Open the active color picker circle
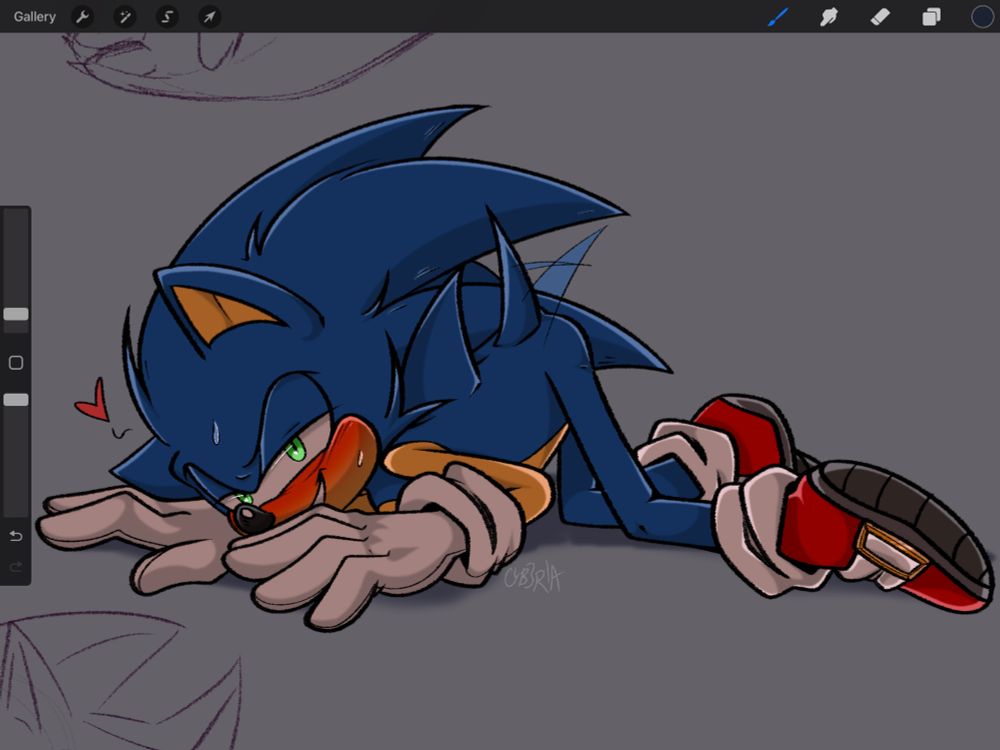The width and height of the screenshot is (1000, 750). click(x=982, y=17)
